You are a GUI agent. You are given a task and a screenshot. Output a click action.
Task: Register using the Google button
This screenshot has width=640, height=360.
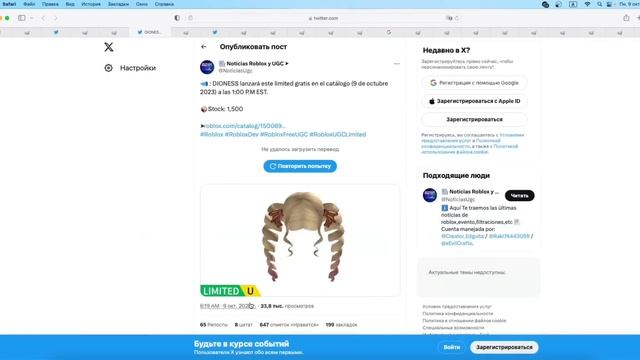[474, 83]
